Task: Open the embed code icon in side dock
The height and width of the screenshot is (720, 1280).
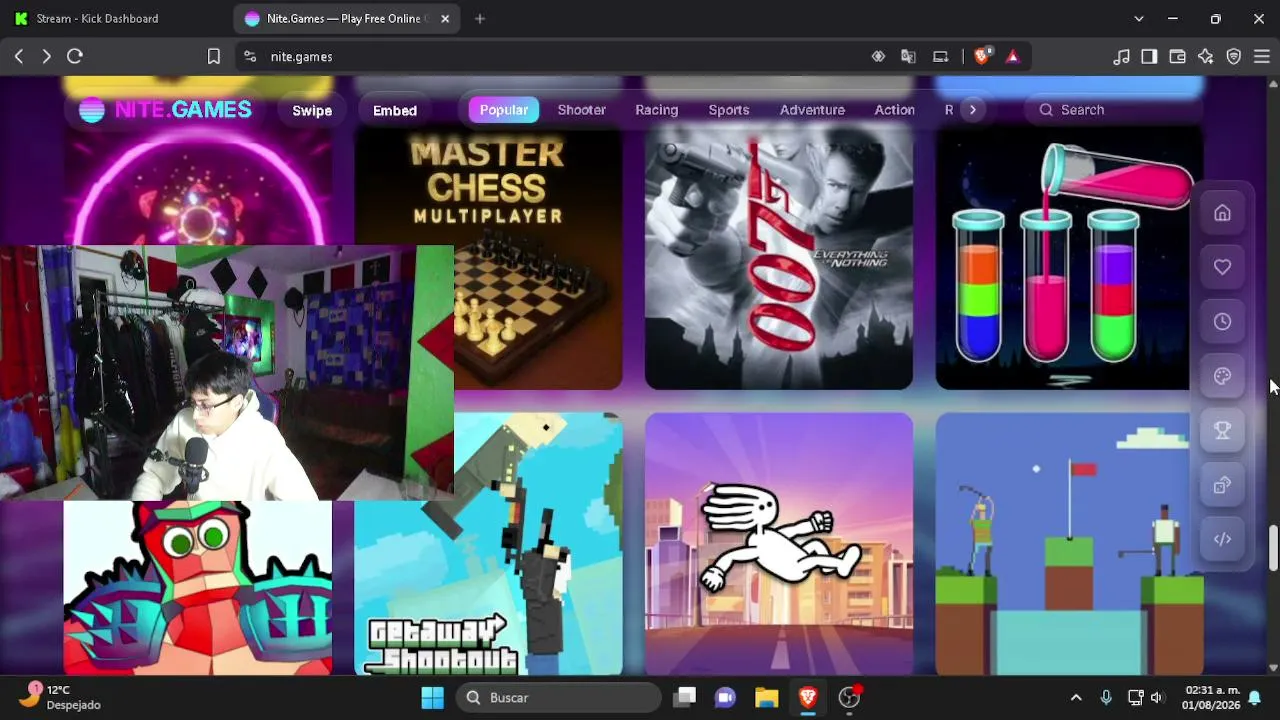Action: pos(1222,540)
